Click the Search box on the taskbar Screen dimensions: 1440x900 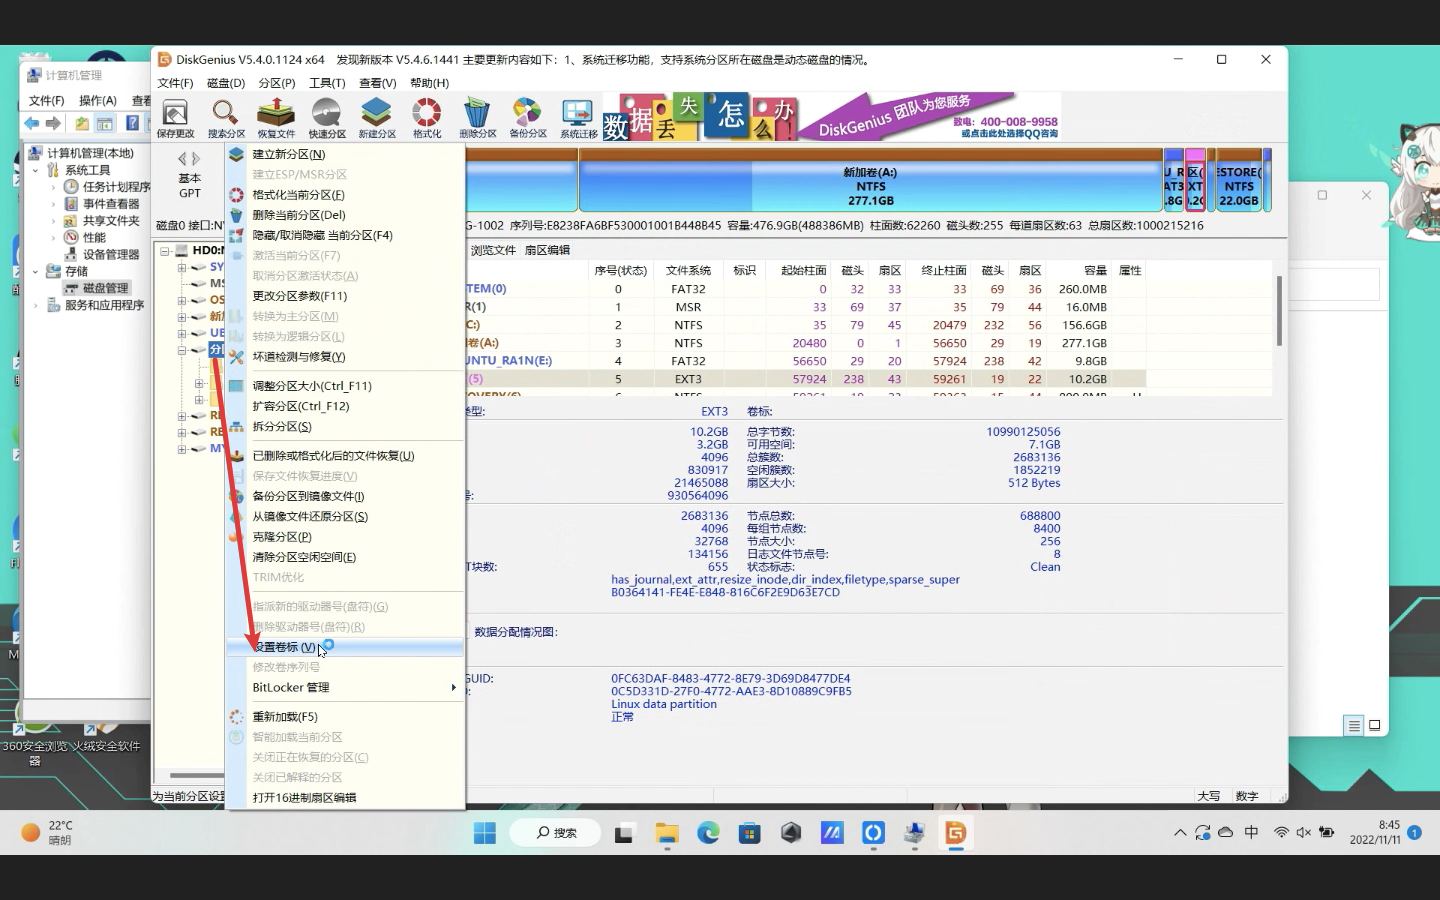(555, 833)
